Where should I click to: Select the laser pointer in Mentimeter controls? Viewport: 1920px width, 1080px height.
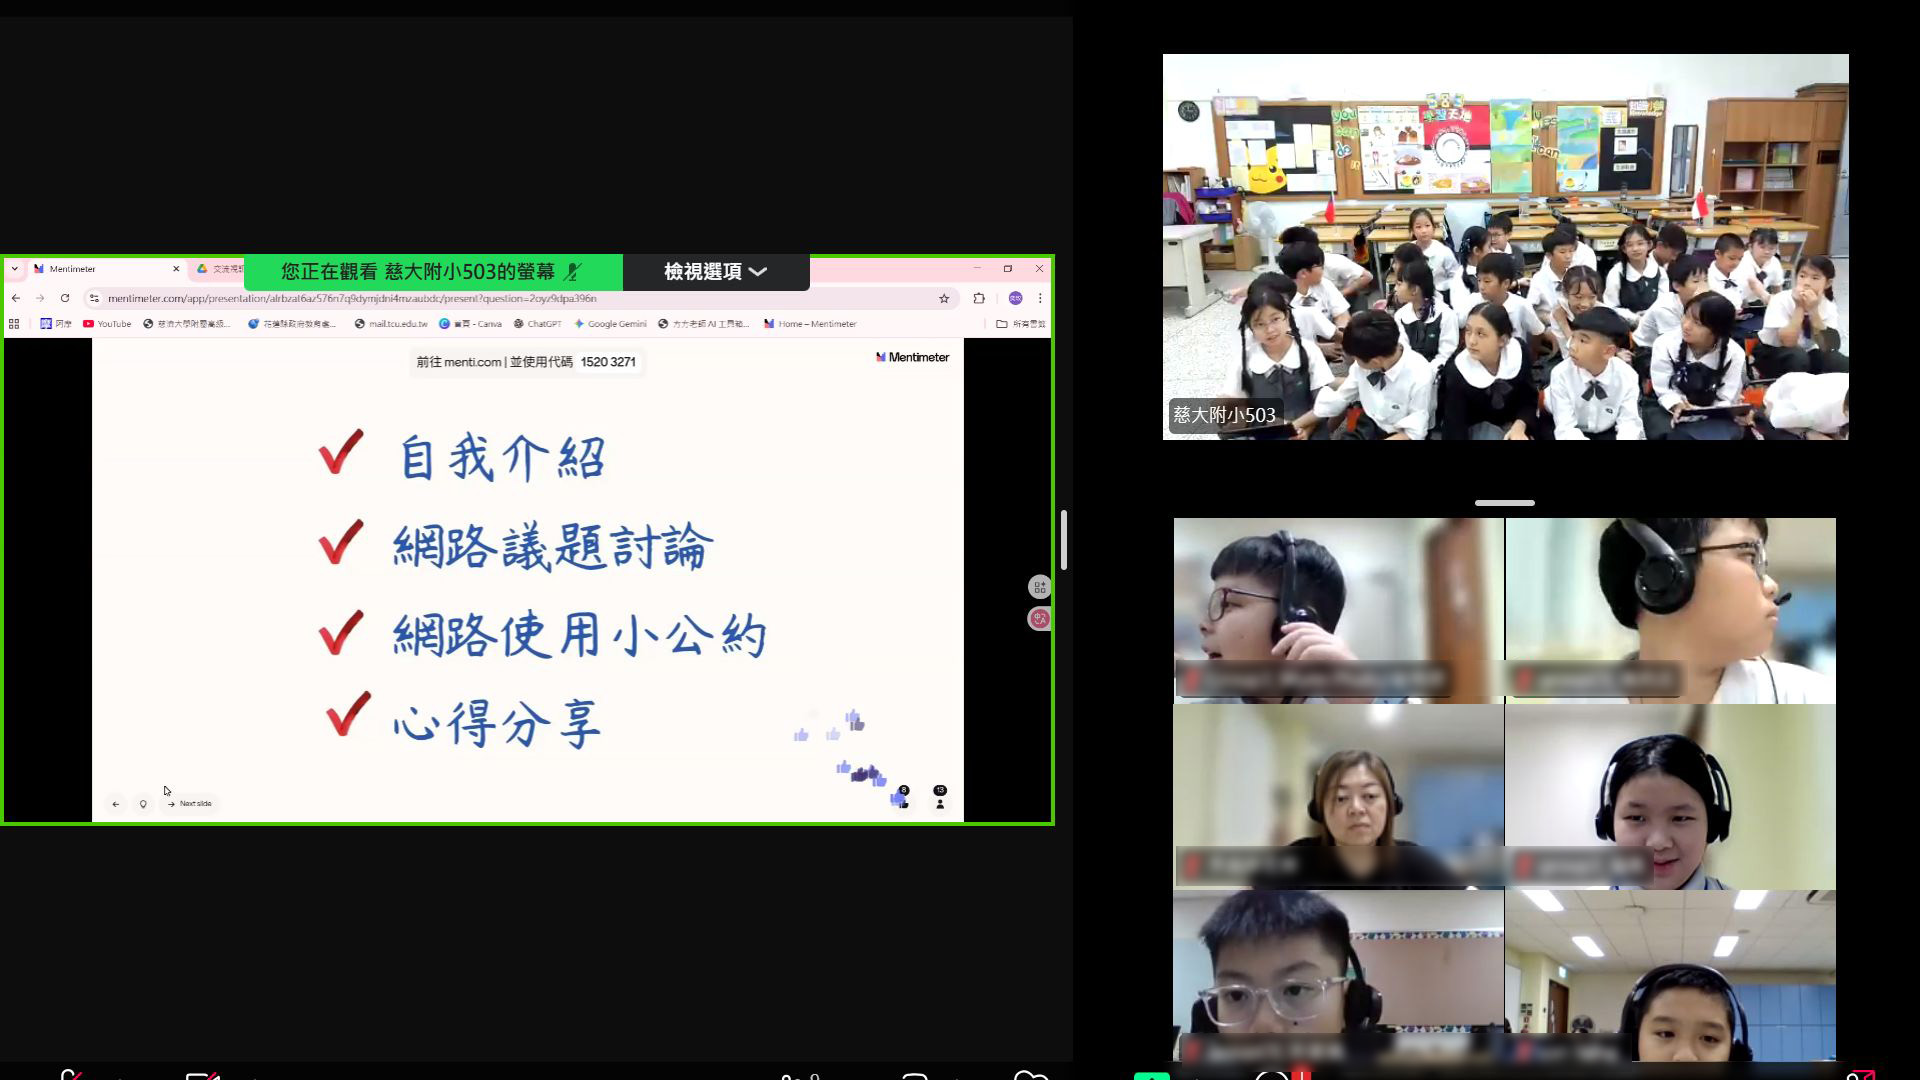(144, 803)
